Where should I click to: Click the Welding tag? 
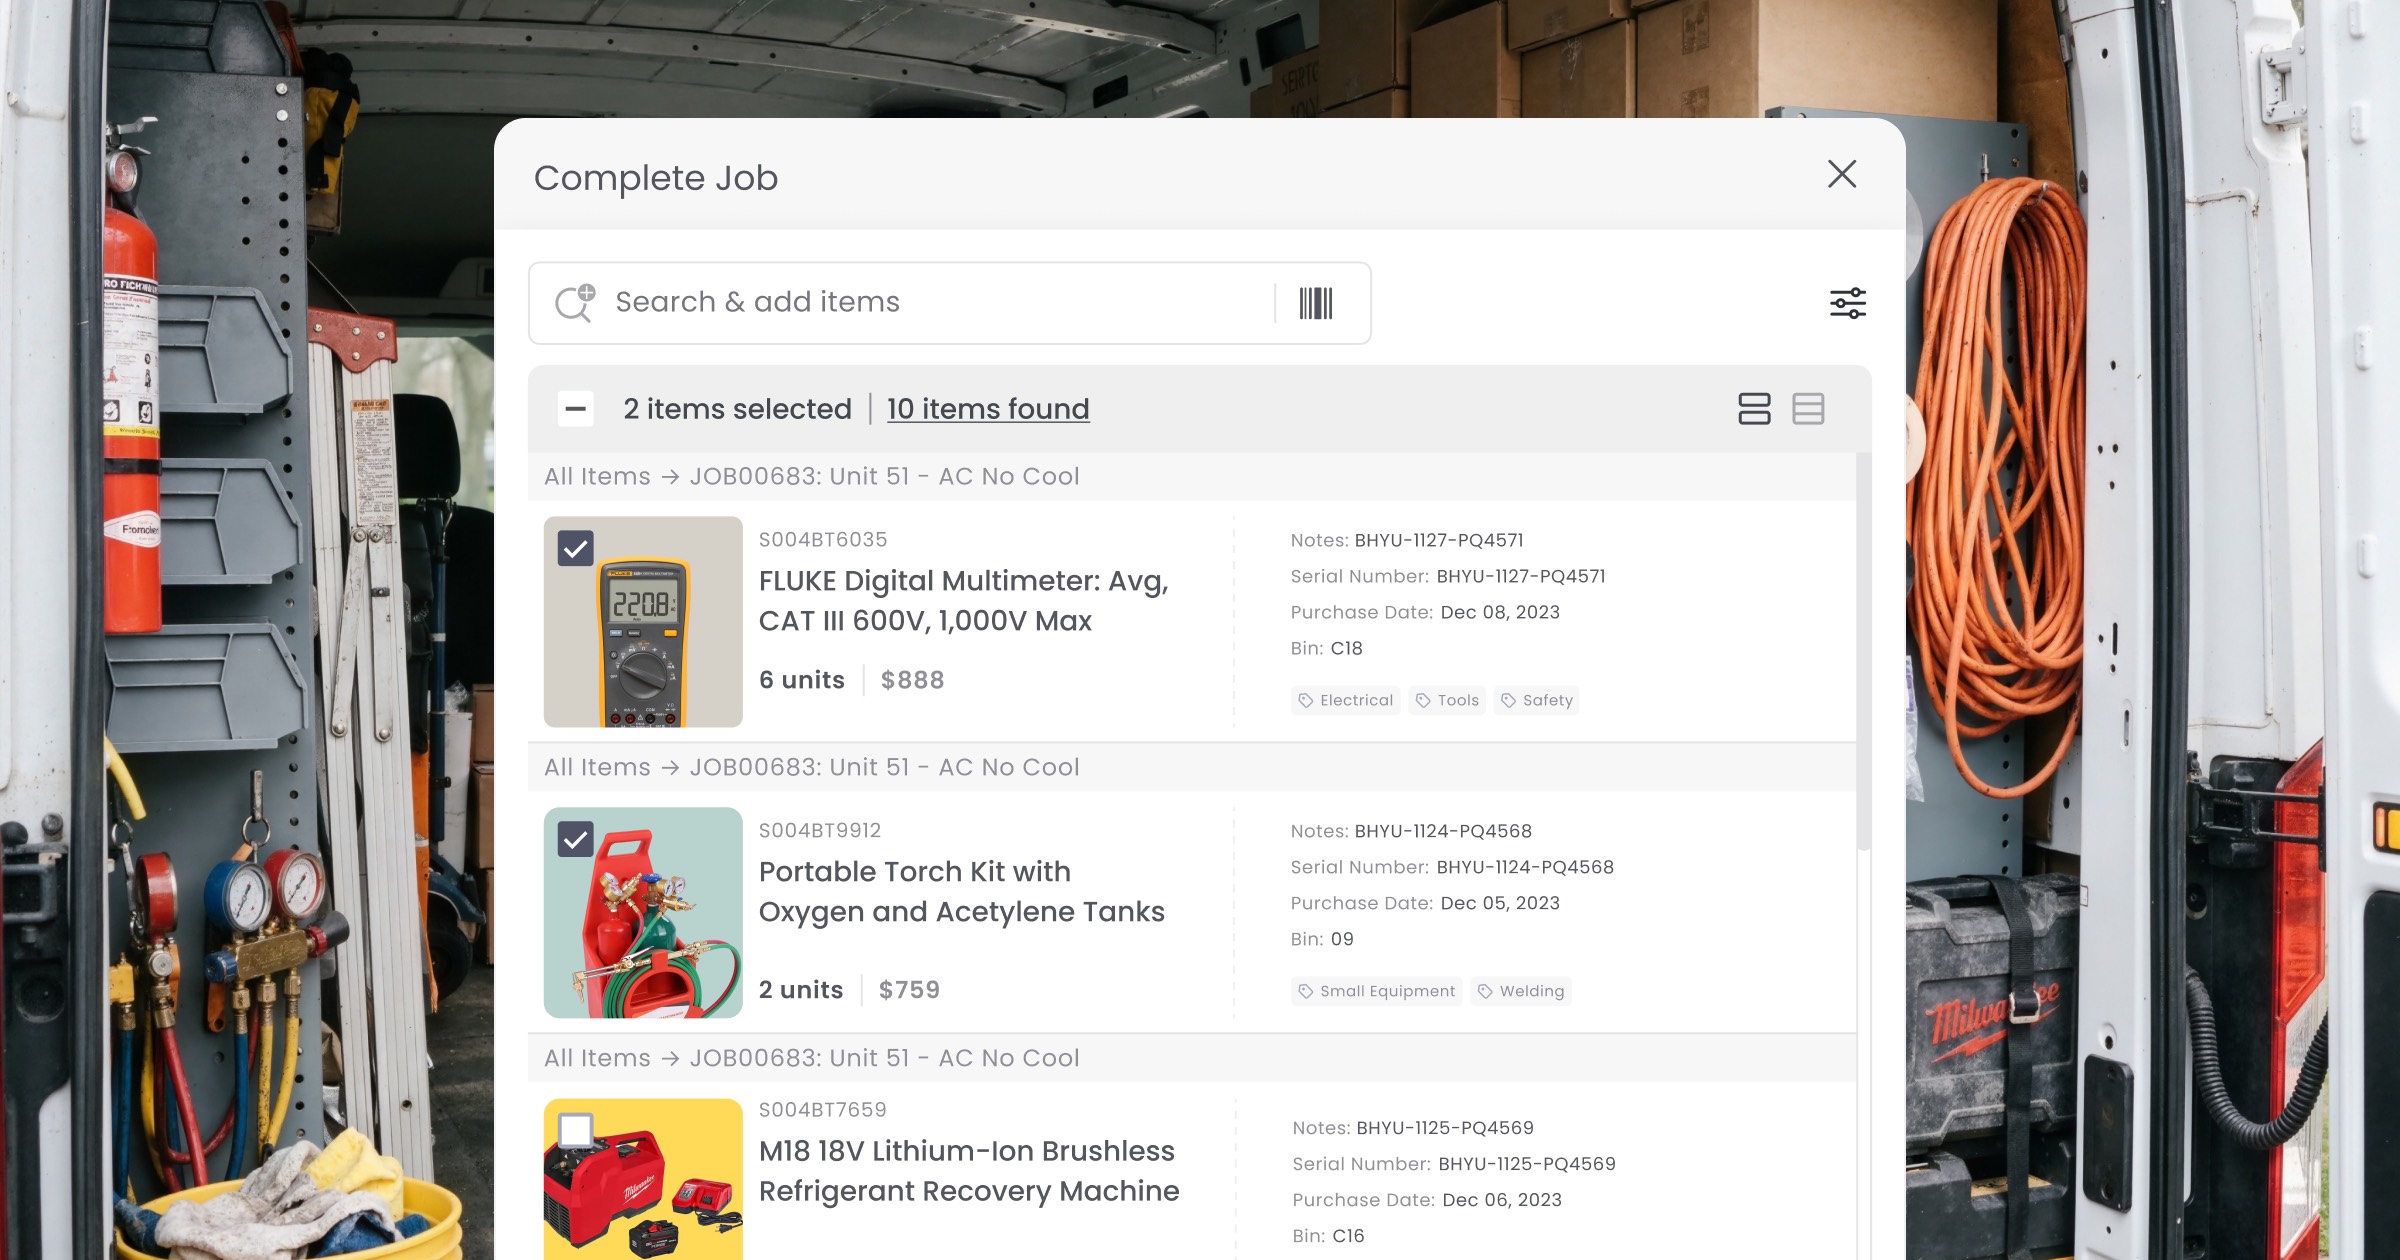tap(1521, 991)
